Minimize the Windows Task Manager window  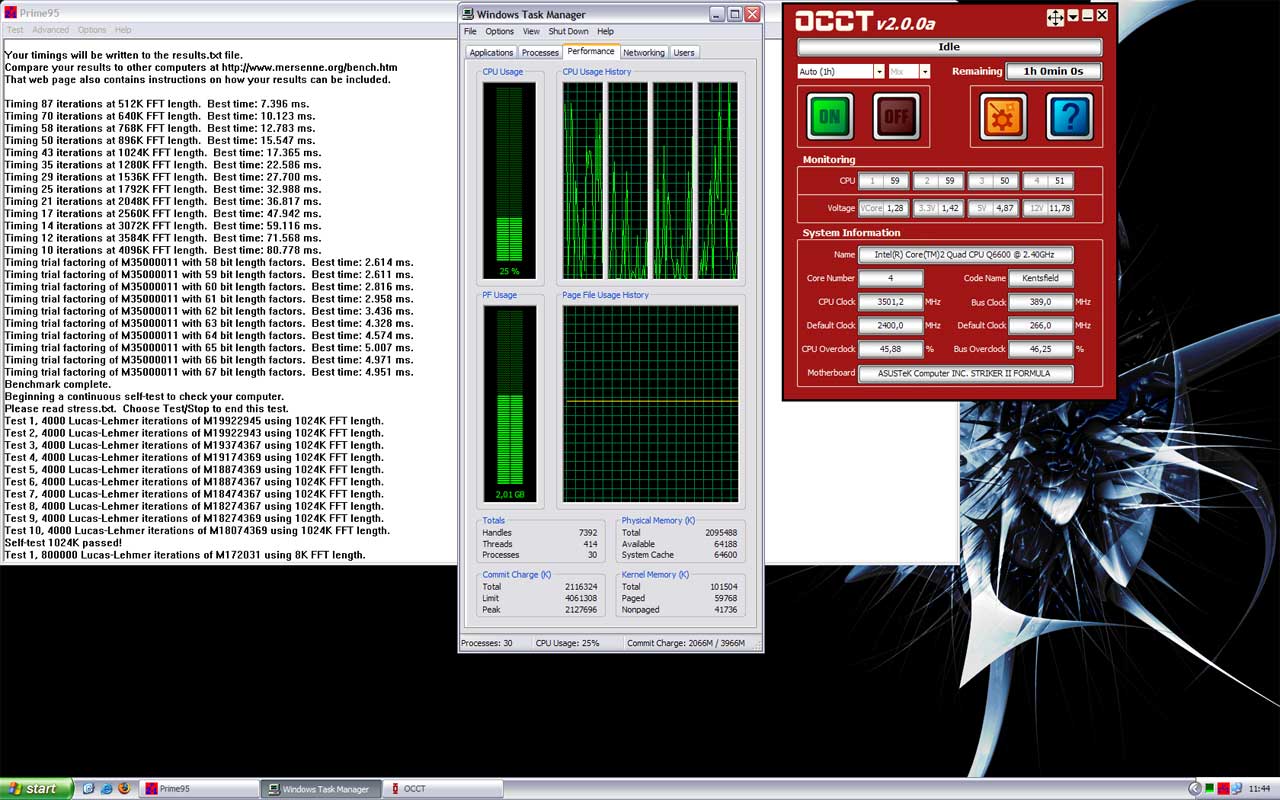(718, 14)
